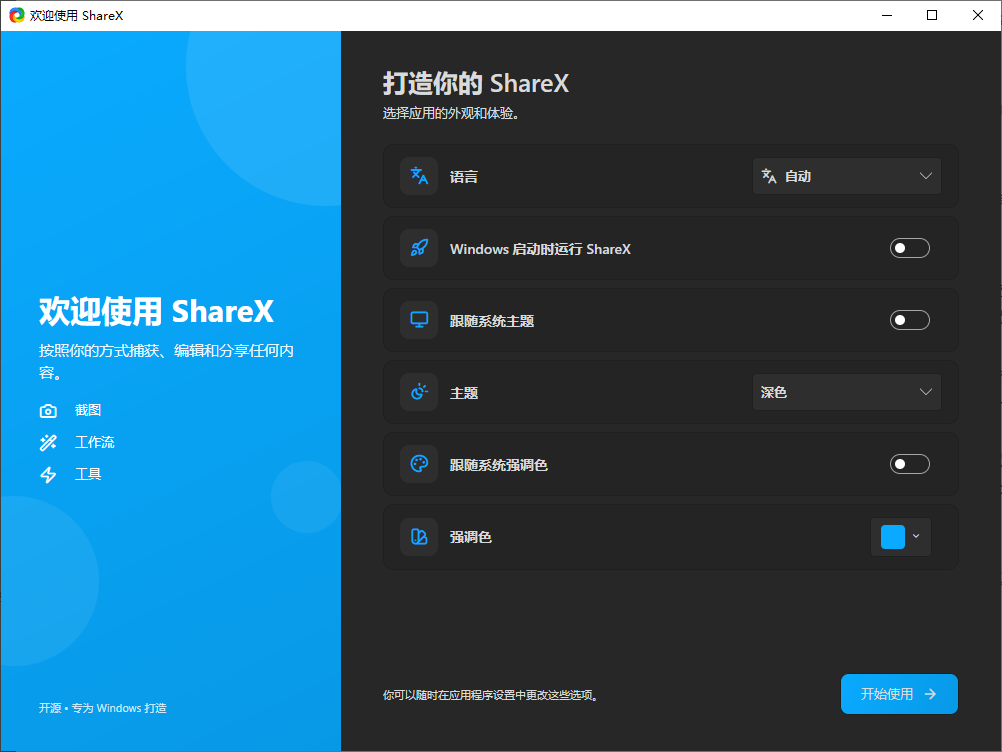Click the swatch book icon beside 强调色
Image resolution: width=1002 pixels, height=752 pixels.
click(x=419, y=536)
